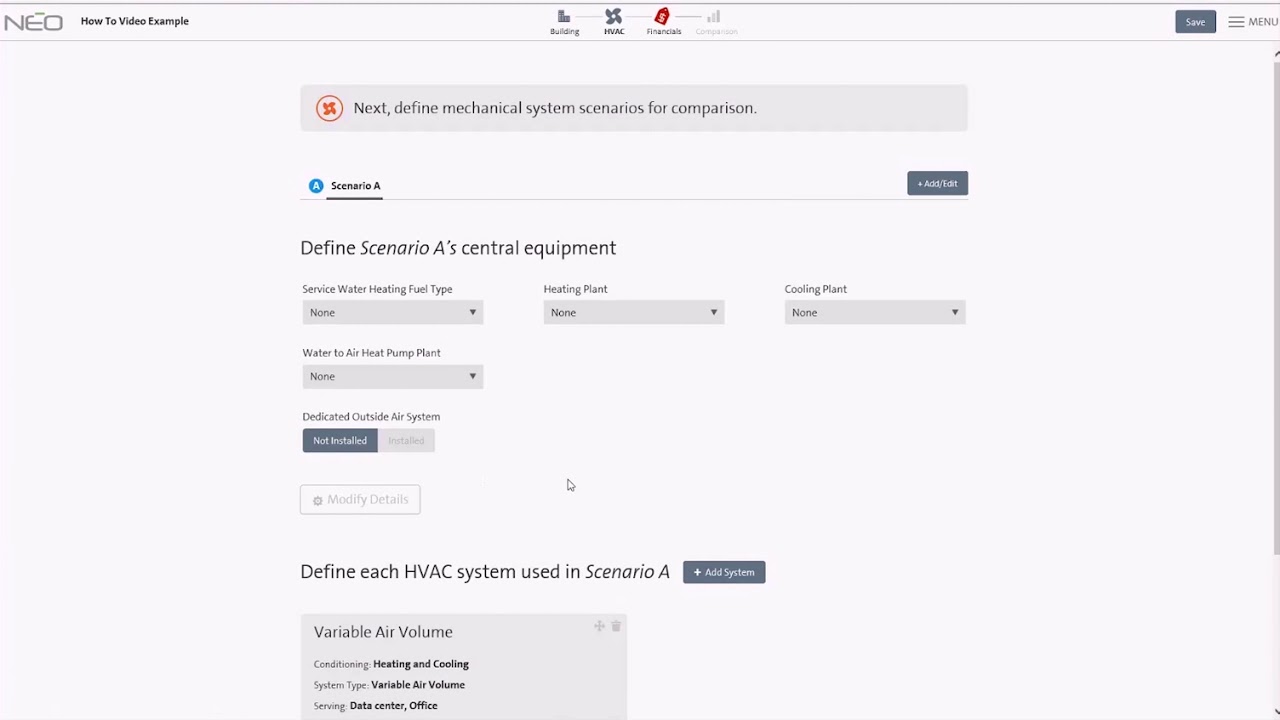The height and width of the screenshot is (720, 1280).
Task: Open the Building step icon
Action: (x=564, y=16)
